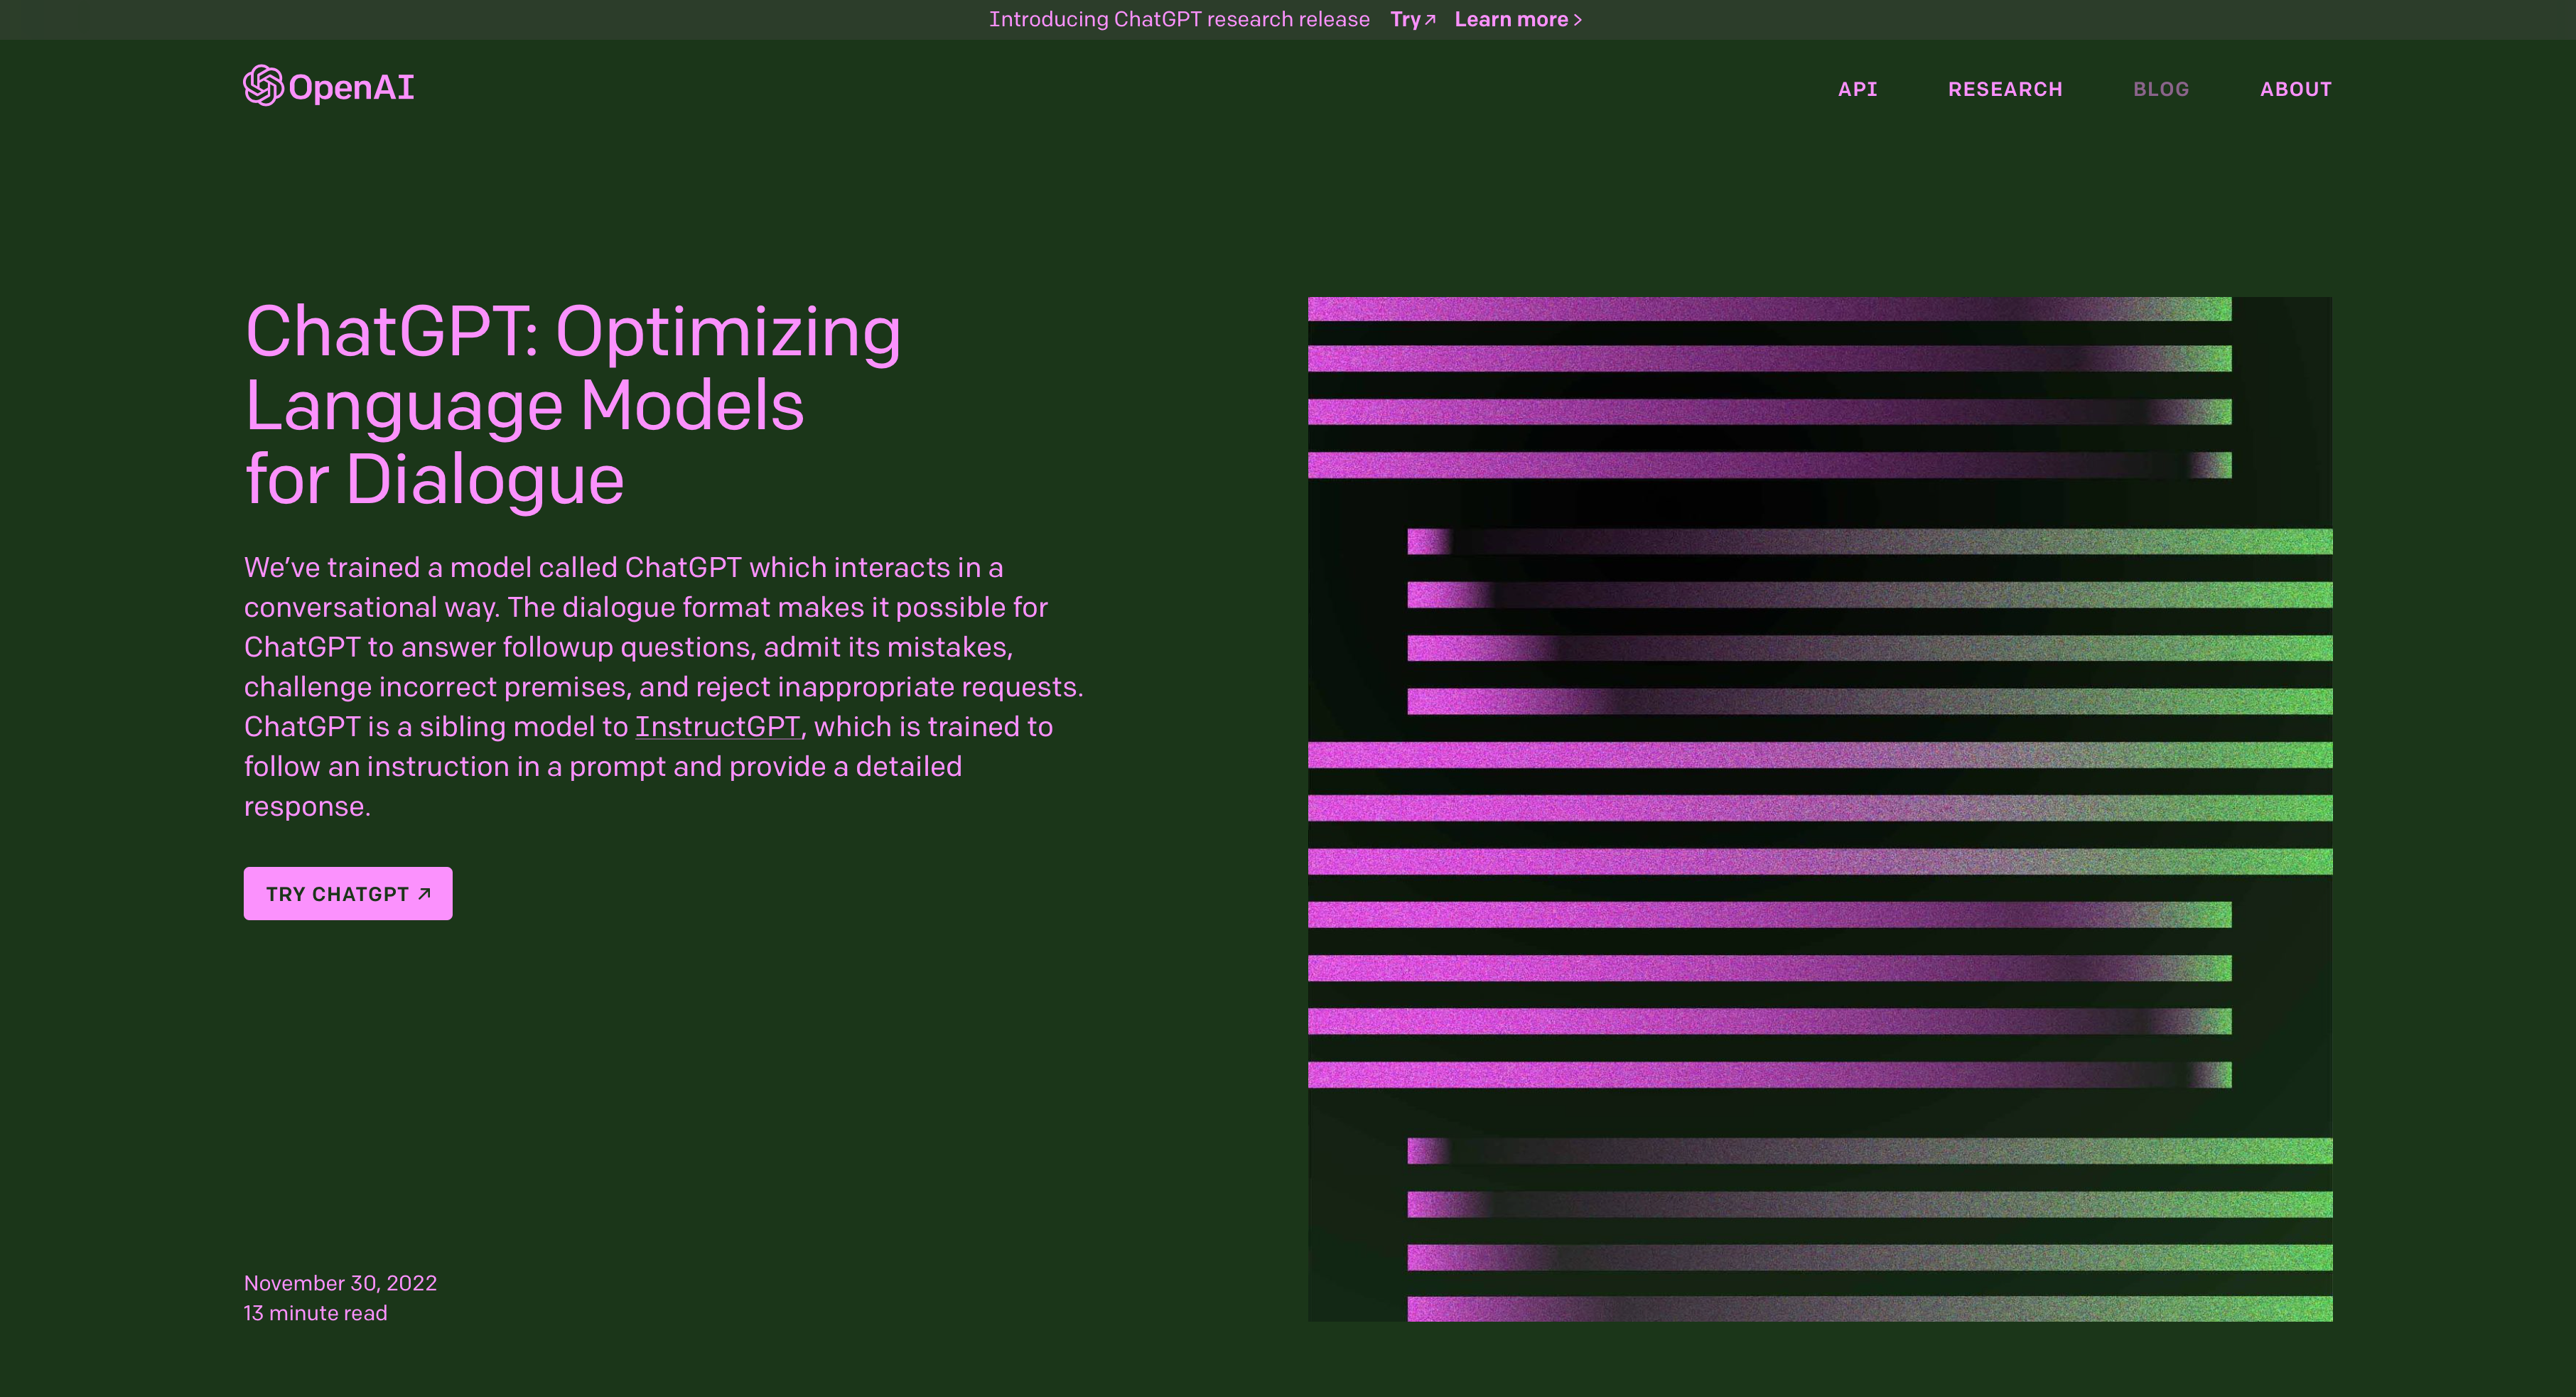The height and width of the screenshot is (1397, 2576).
Task: Click Learn more in top banner
Action: [x=1518, y=19]
